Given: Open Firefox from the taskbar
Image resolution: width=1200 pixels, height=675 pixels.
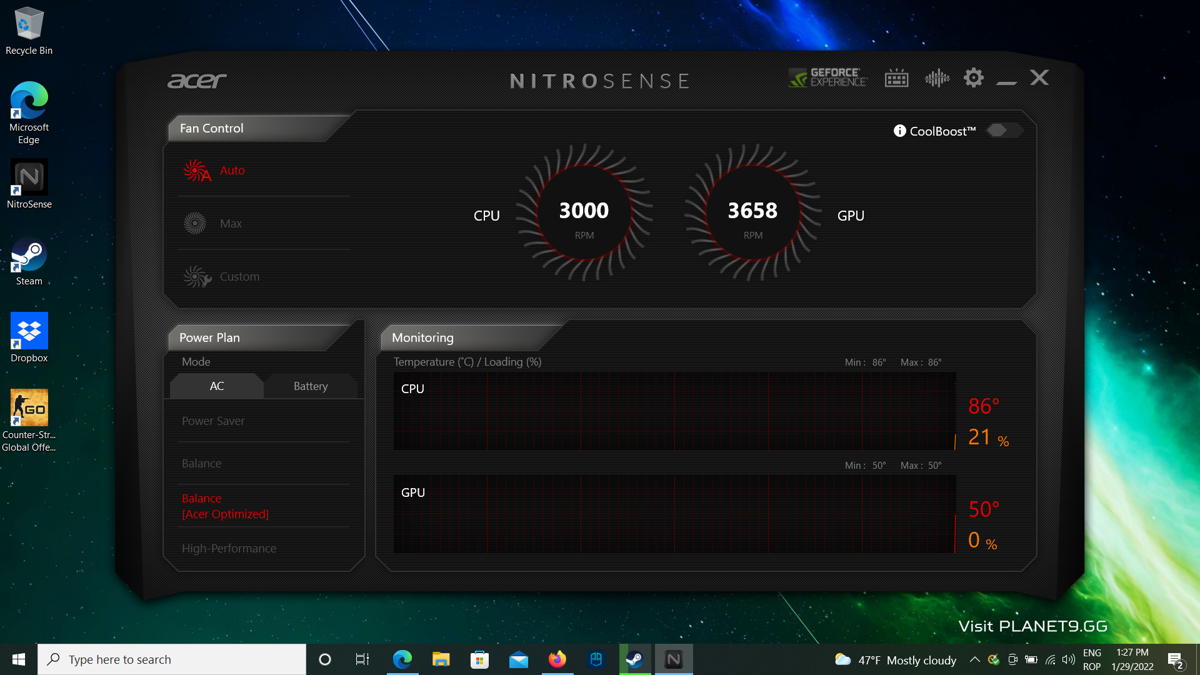Looking at the screenshot, I should (x=557, y=659).
